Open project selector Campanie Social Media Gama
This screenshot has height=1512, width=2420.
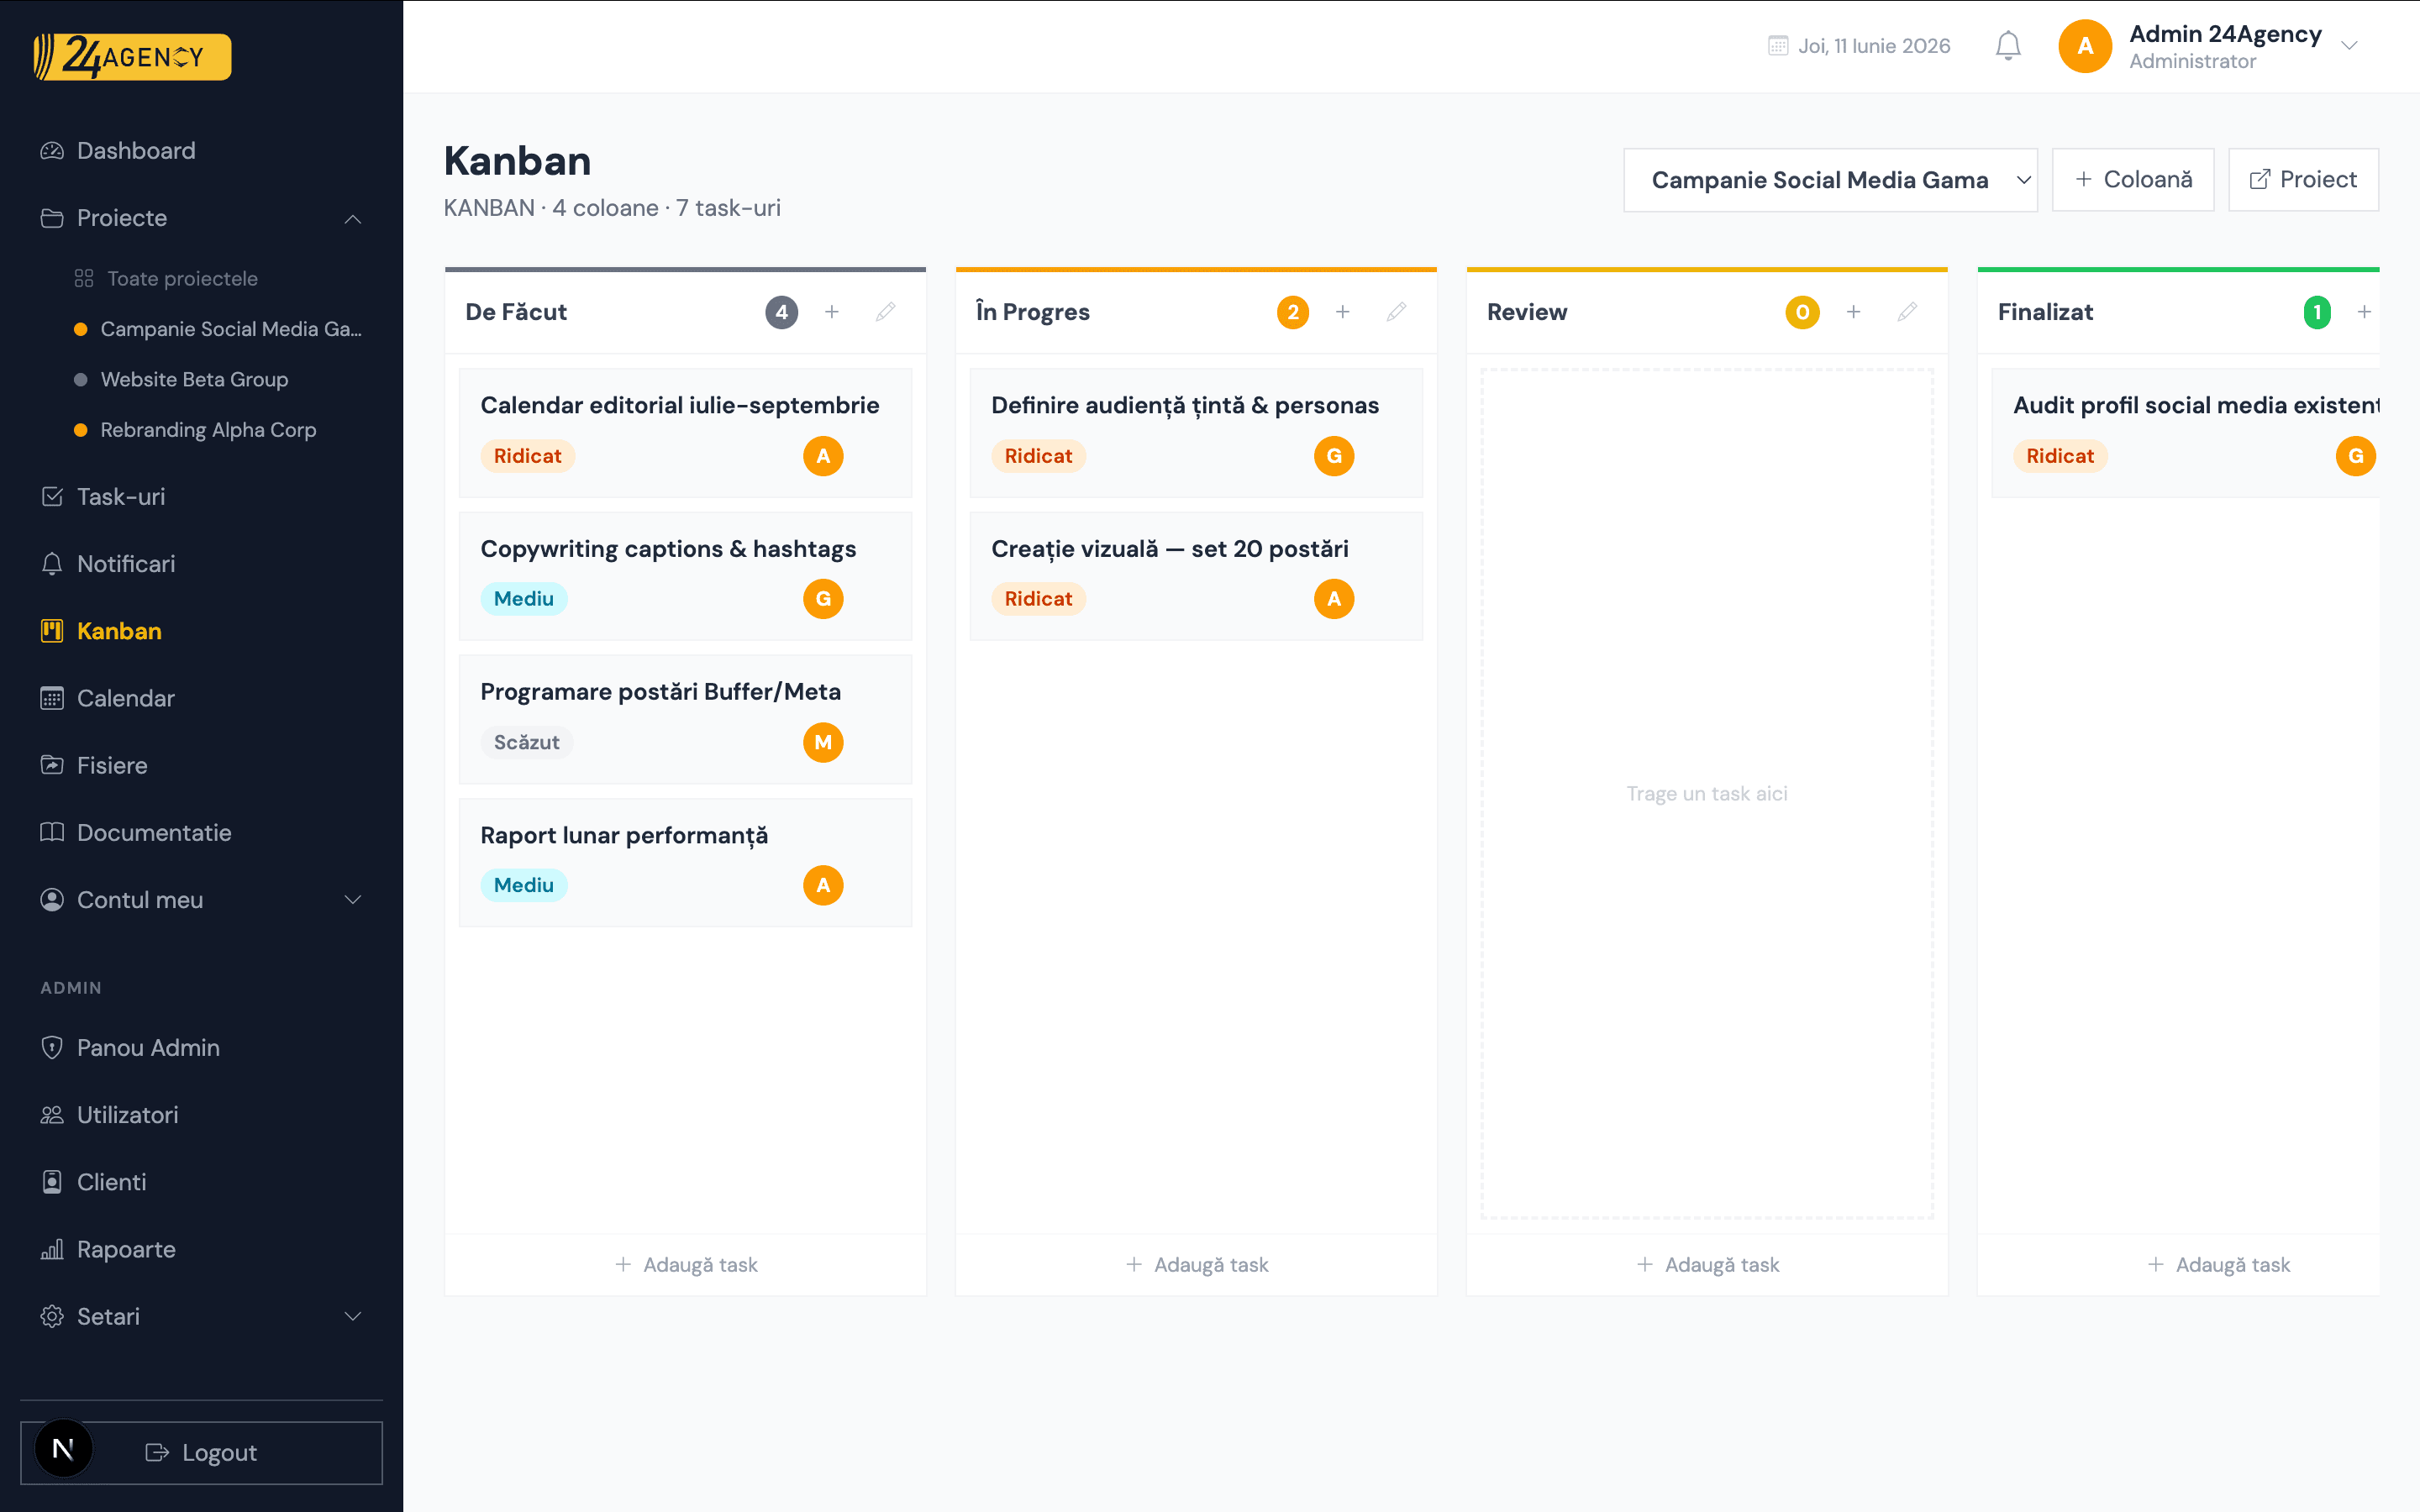tap(1830, 180)
